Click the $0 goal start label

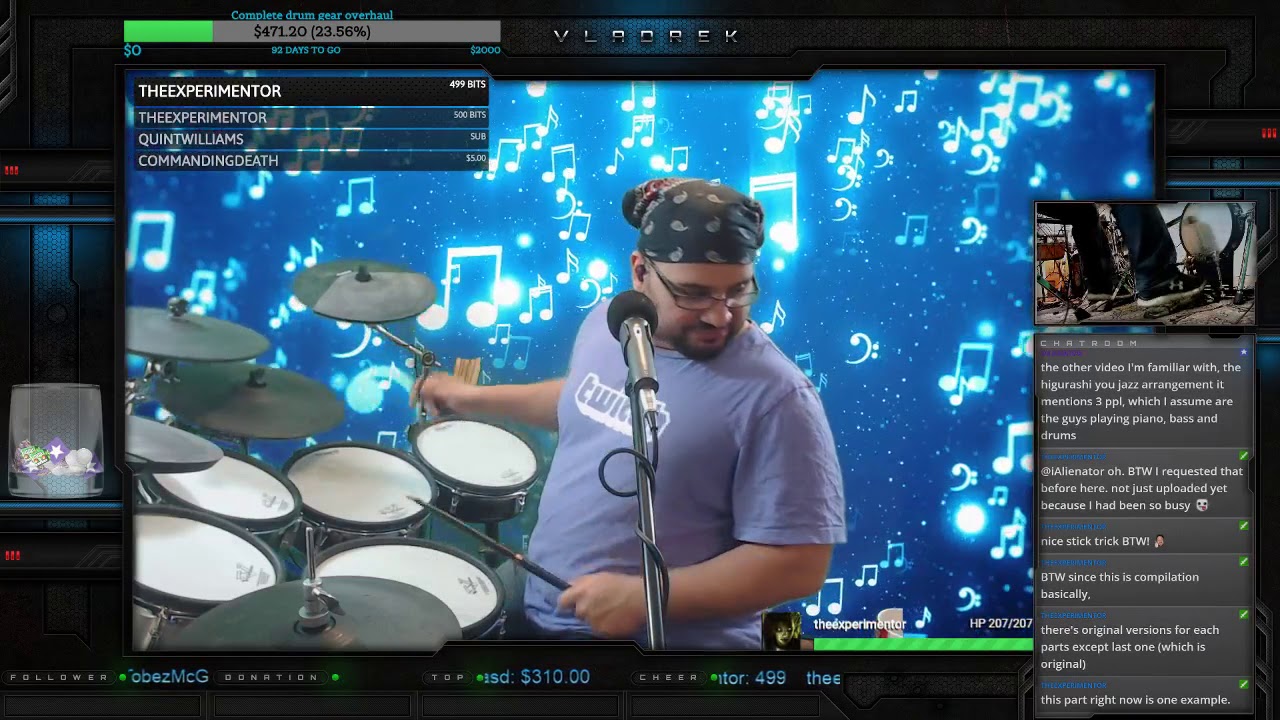click(133, 50)
